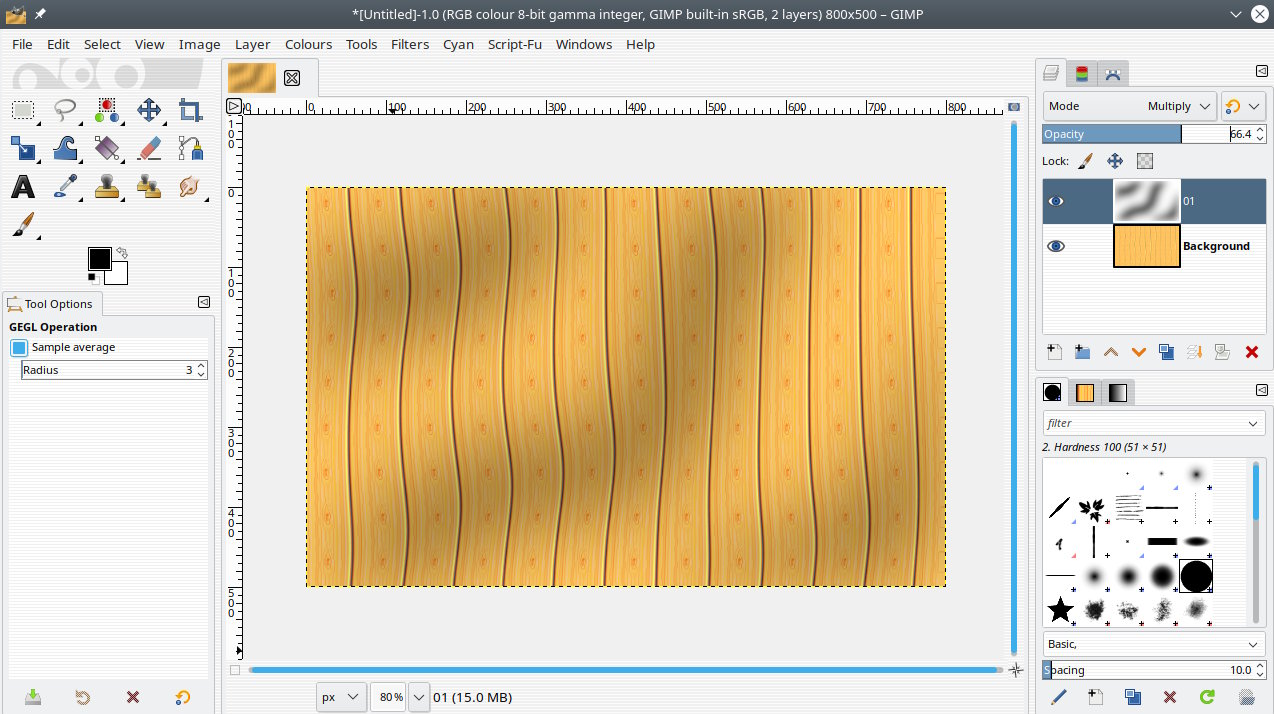Create a new layer
This screenshot has width=1274, height=714.
tap(1054, 352)
